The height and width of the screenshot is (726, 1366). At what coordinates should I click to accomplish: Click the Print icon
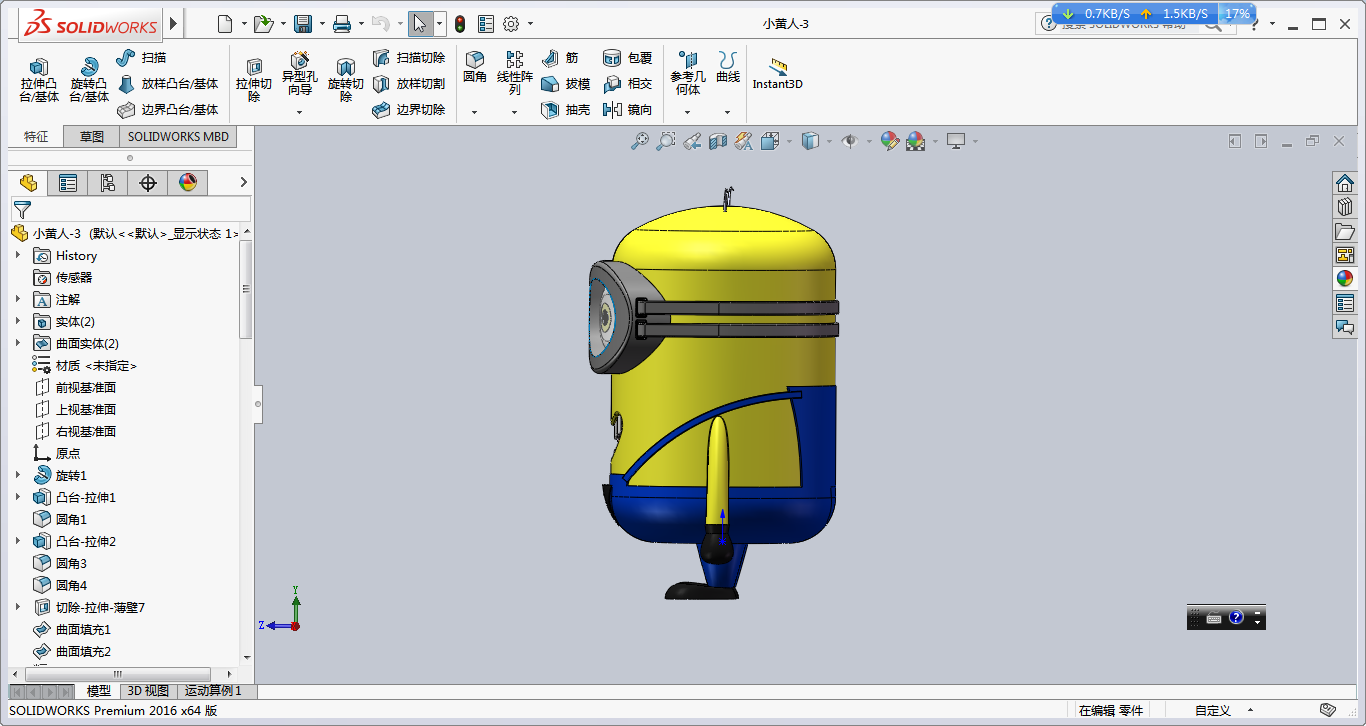pyautogui.click(x=342, y=23)
